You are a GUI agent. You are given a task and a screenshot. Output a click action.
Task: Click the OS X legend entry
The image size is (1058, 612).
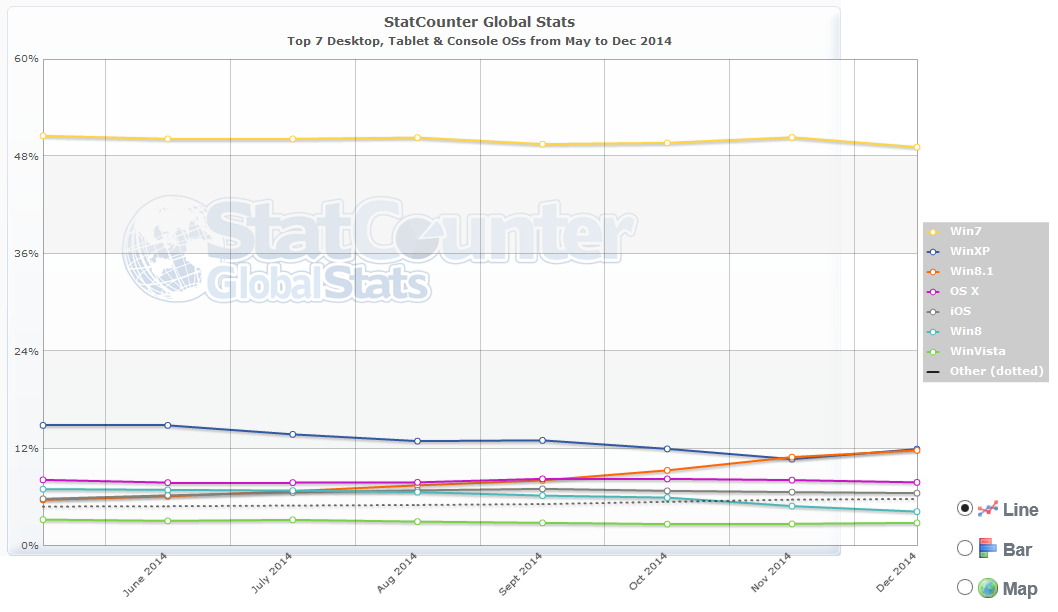965,291
